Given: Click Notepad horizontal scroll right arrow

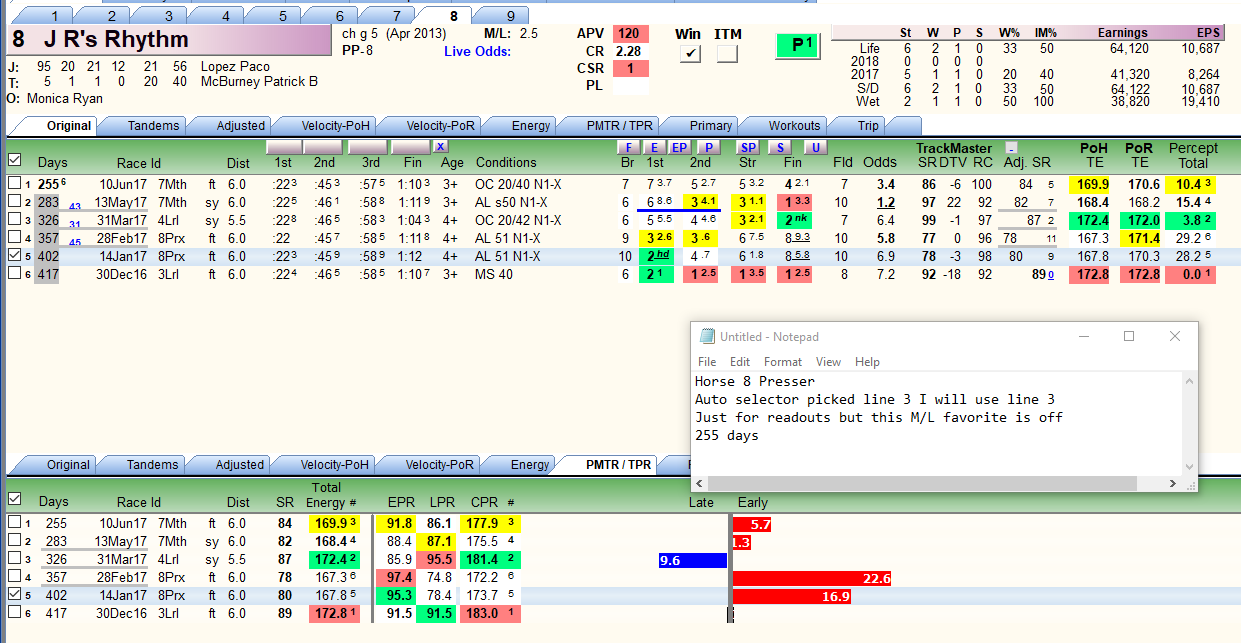Looking at the screenshot, I should [x=1172, y=483].
